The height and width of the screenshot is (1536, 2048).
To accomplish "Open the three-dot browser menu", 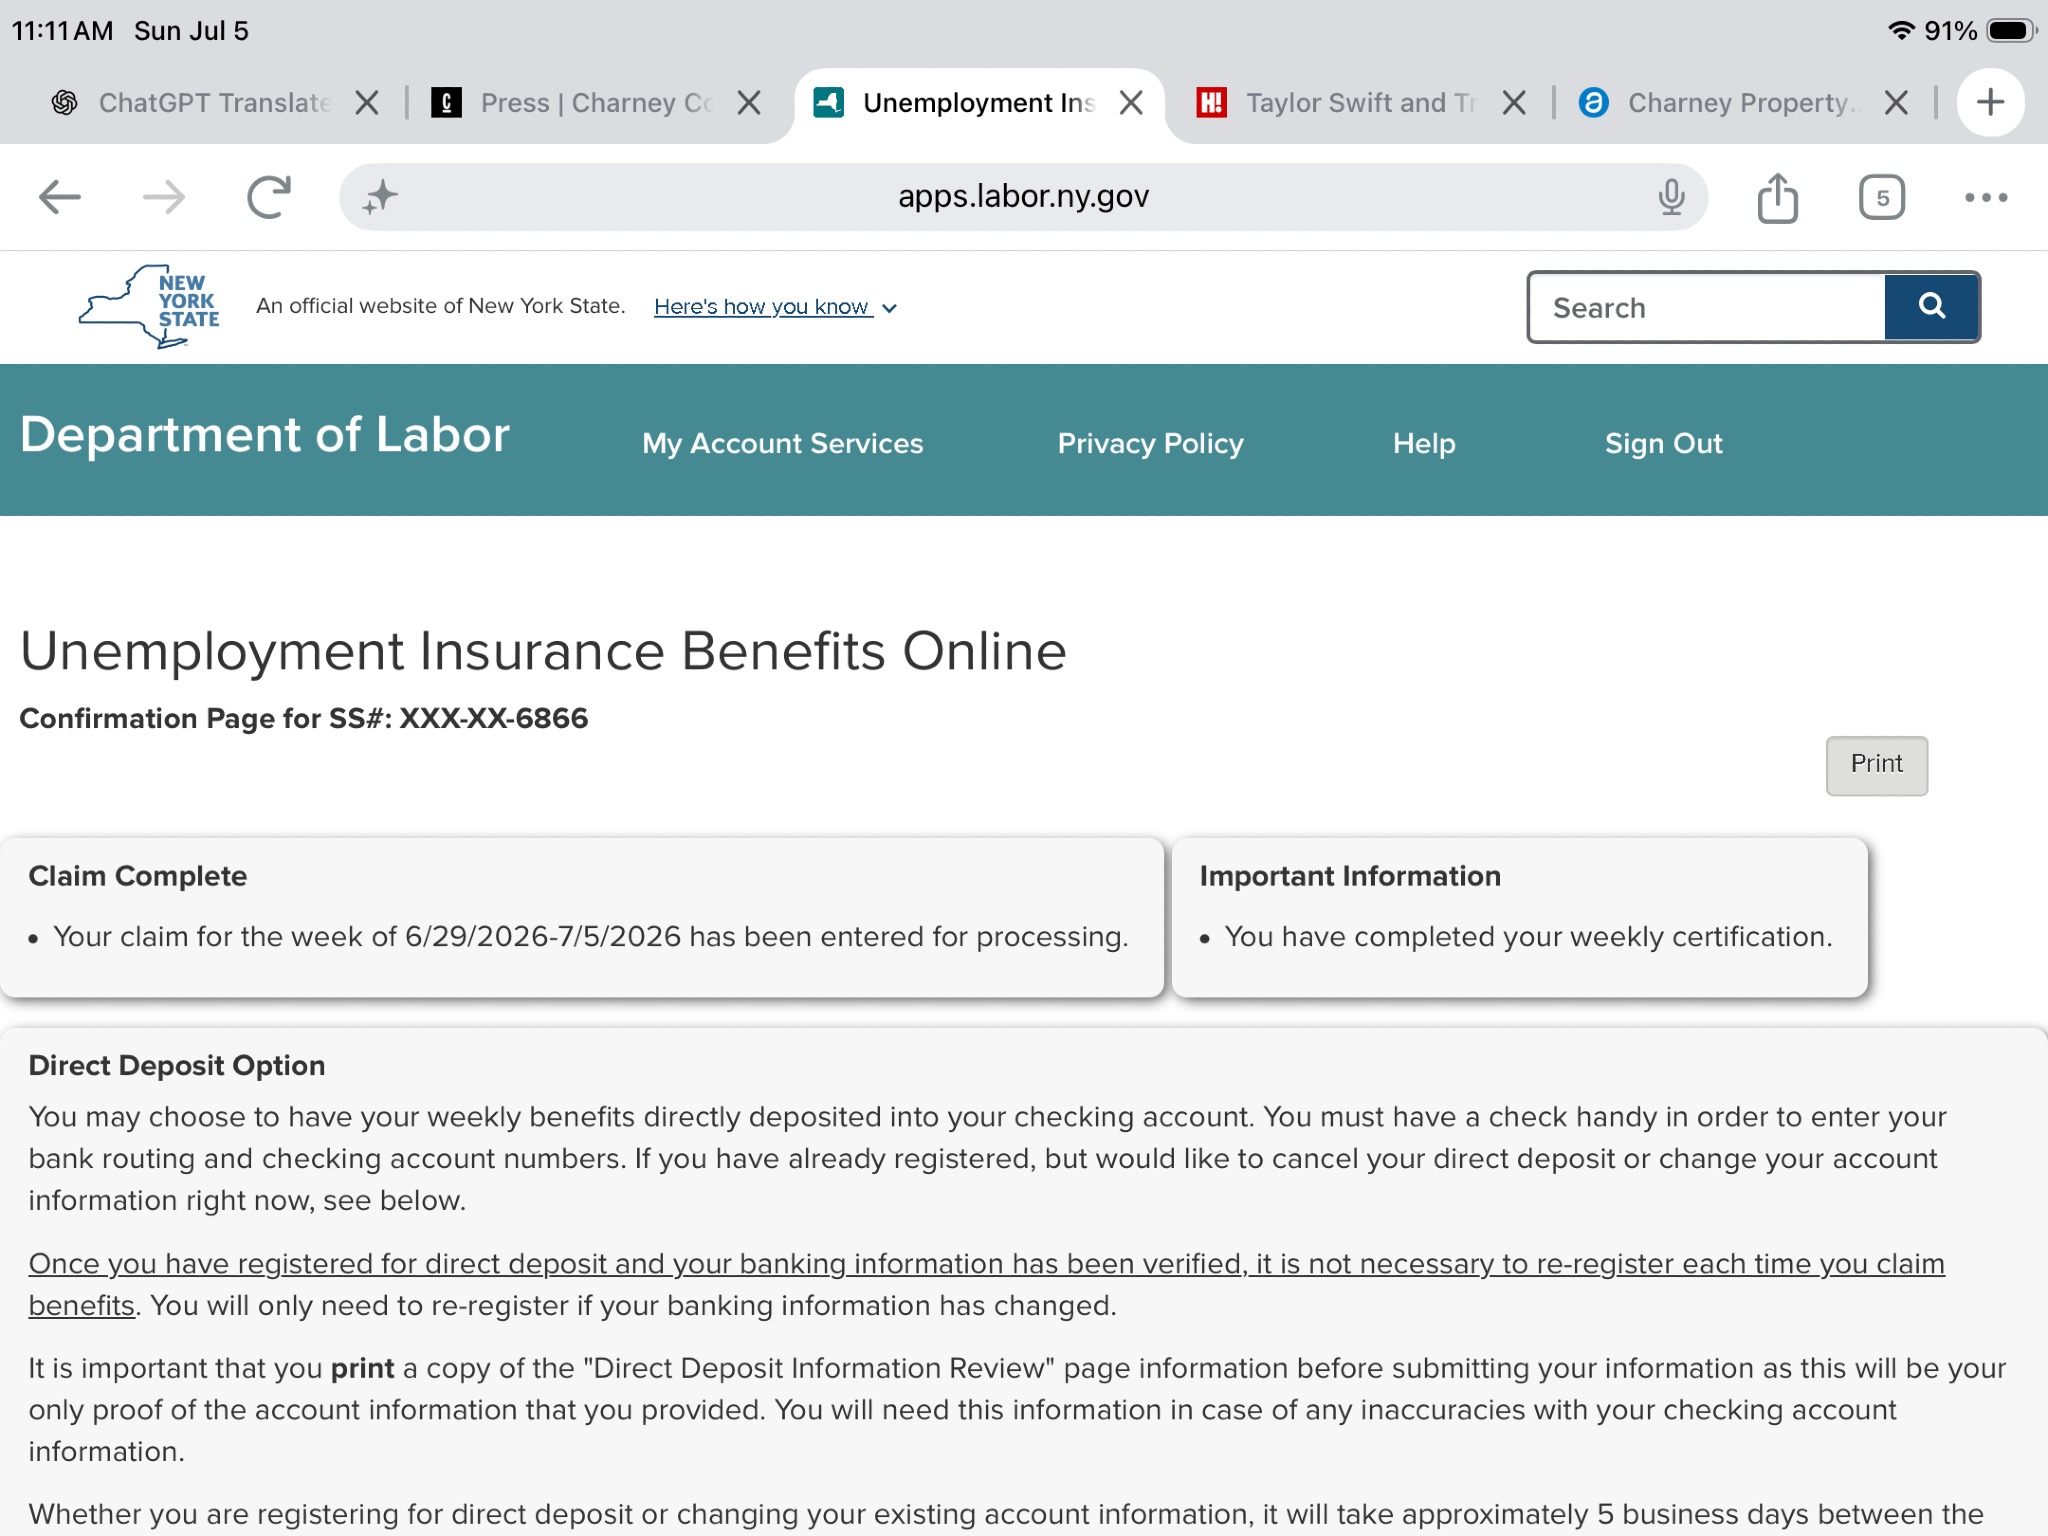I will tap(1985, 197).
